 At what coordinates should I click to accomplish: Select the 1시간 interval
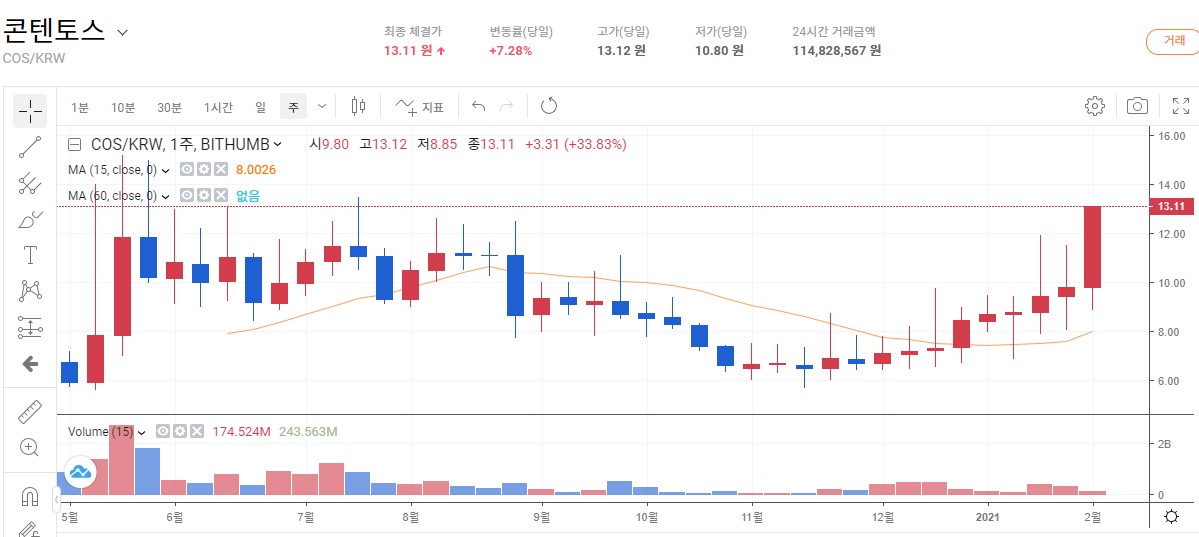pos(218,107)
